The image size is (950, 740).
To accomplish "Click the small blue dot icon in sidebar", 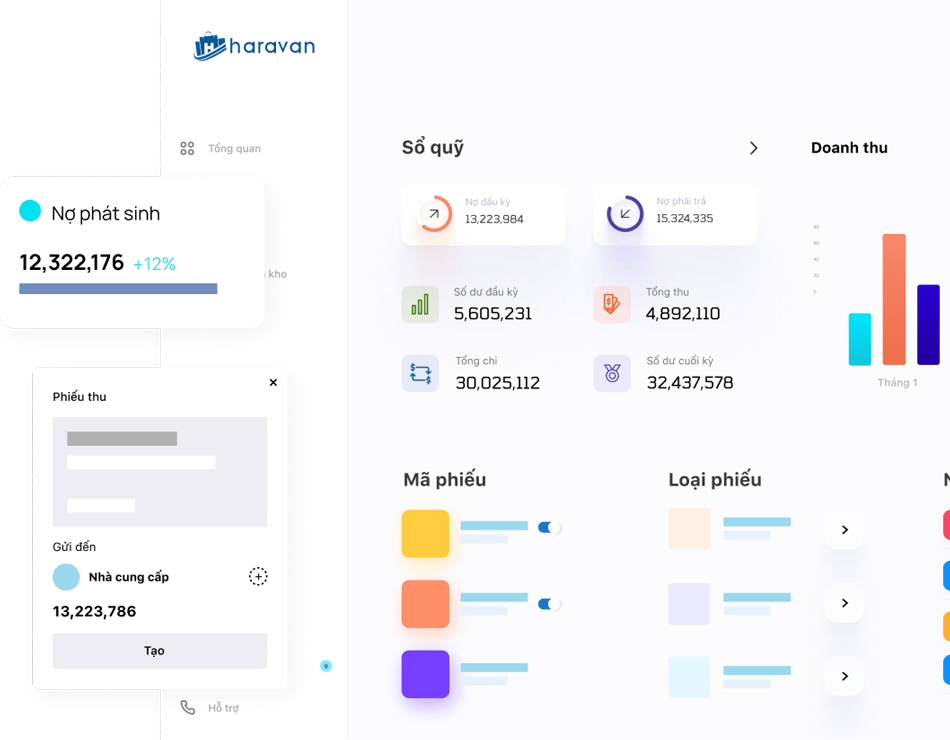I will pyautogui.click(x=326, y=666).
